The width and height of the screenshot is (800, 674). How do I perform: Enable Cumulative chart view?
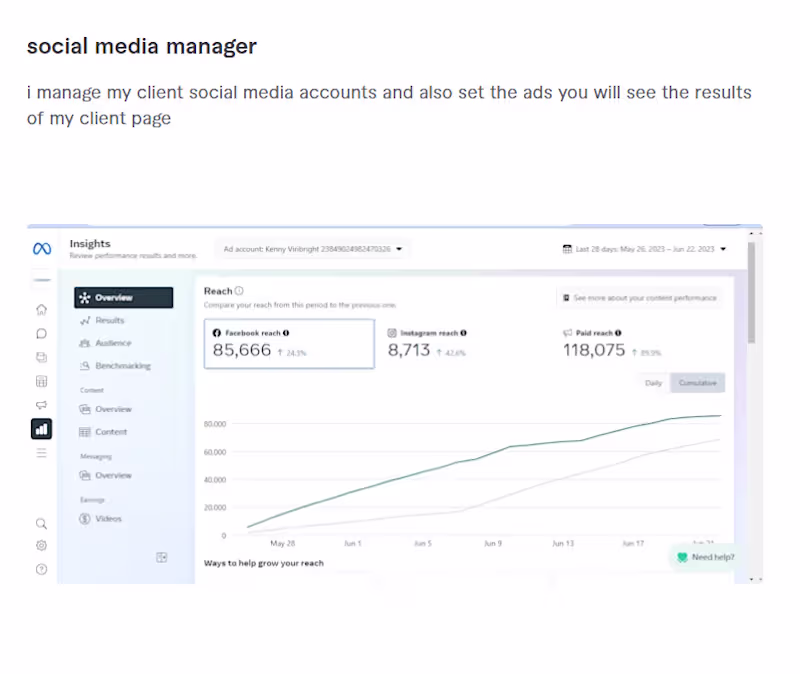[697, 382]
